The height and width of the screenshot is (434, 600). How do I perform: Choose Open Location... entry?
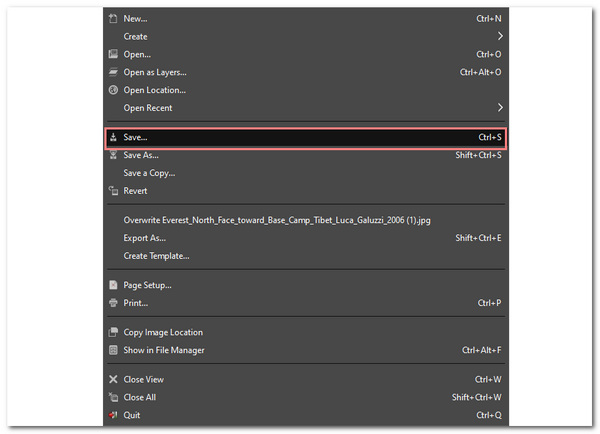click(306, 90)
